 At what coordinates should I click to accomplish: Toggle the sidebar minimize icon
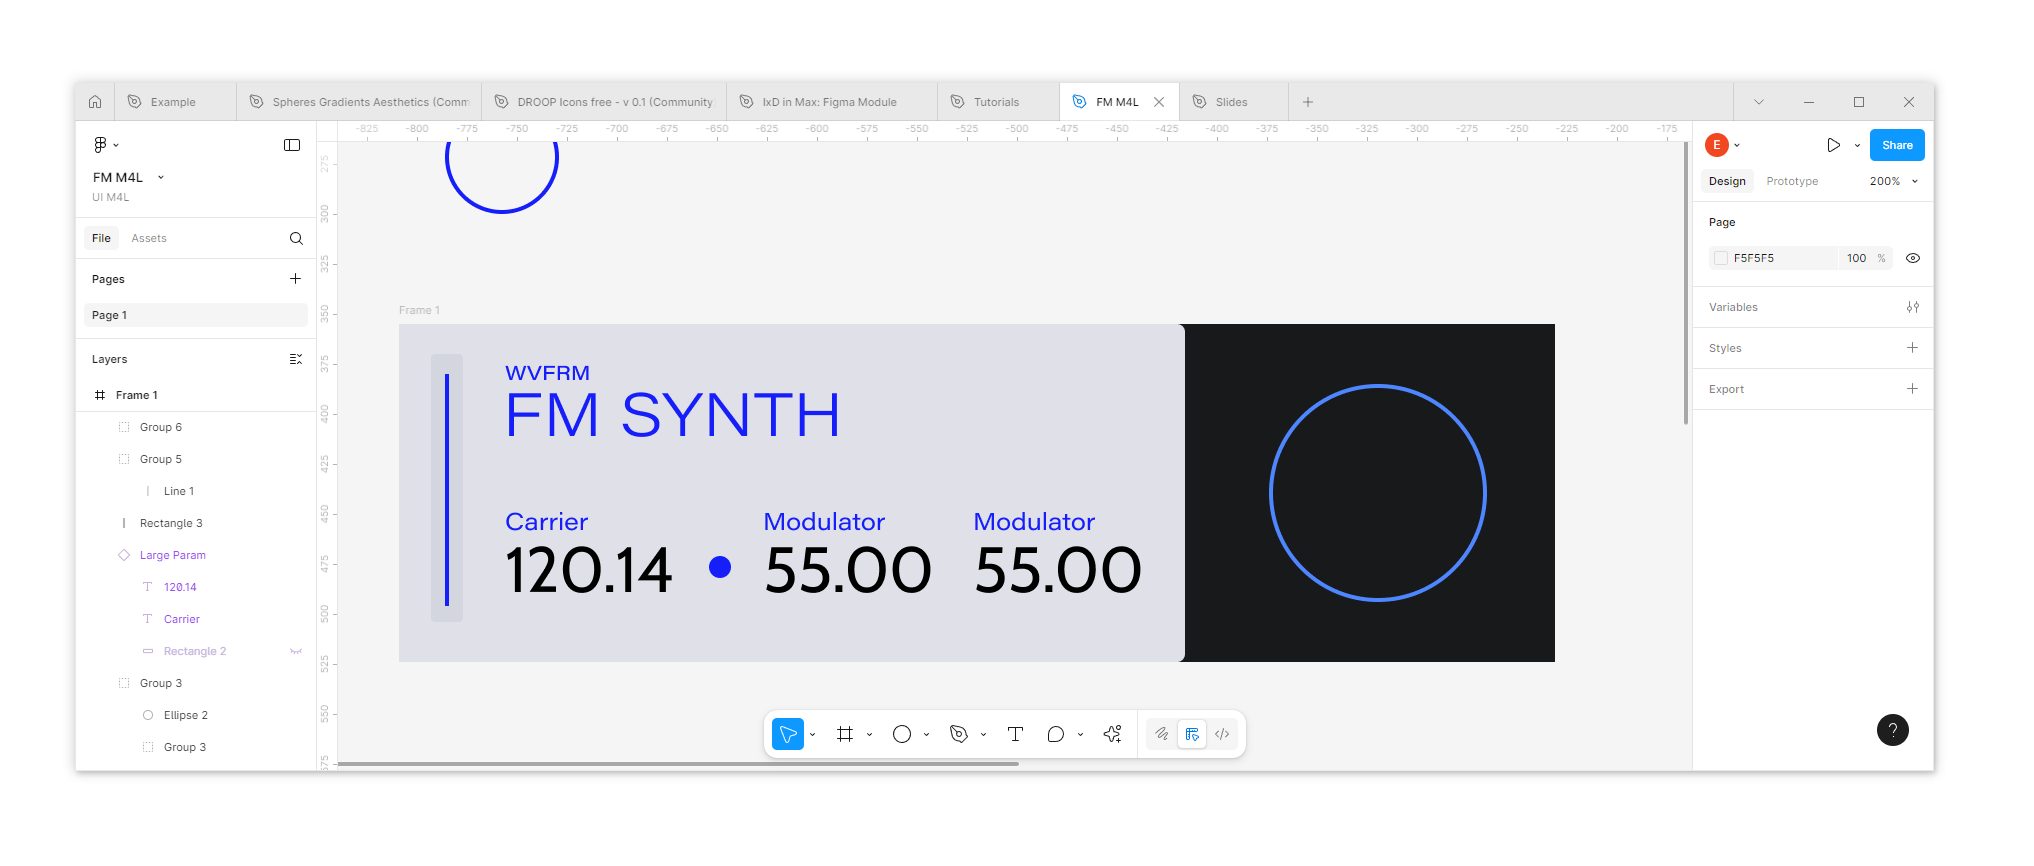pyautogui.click(x=292, y=145)
